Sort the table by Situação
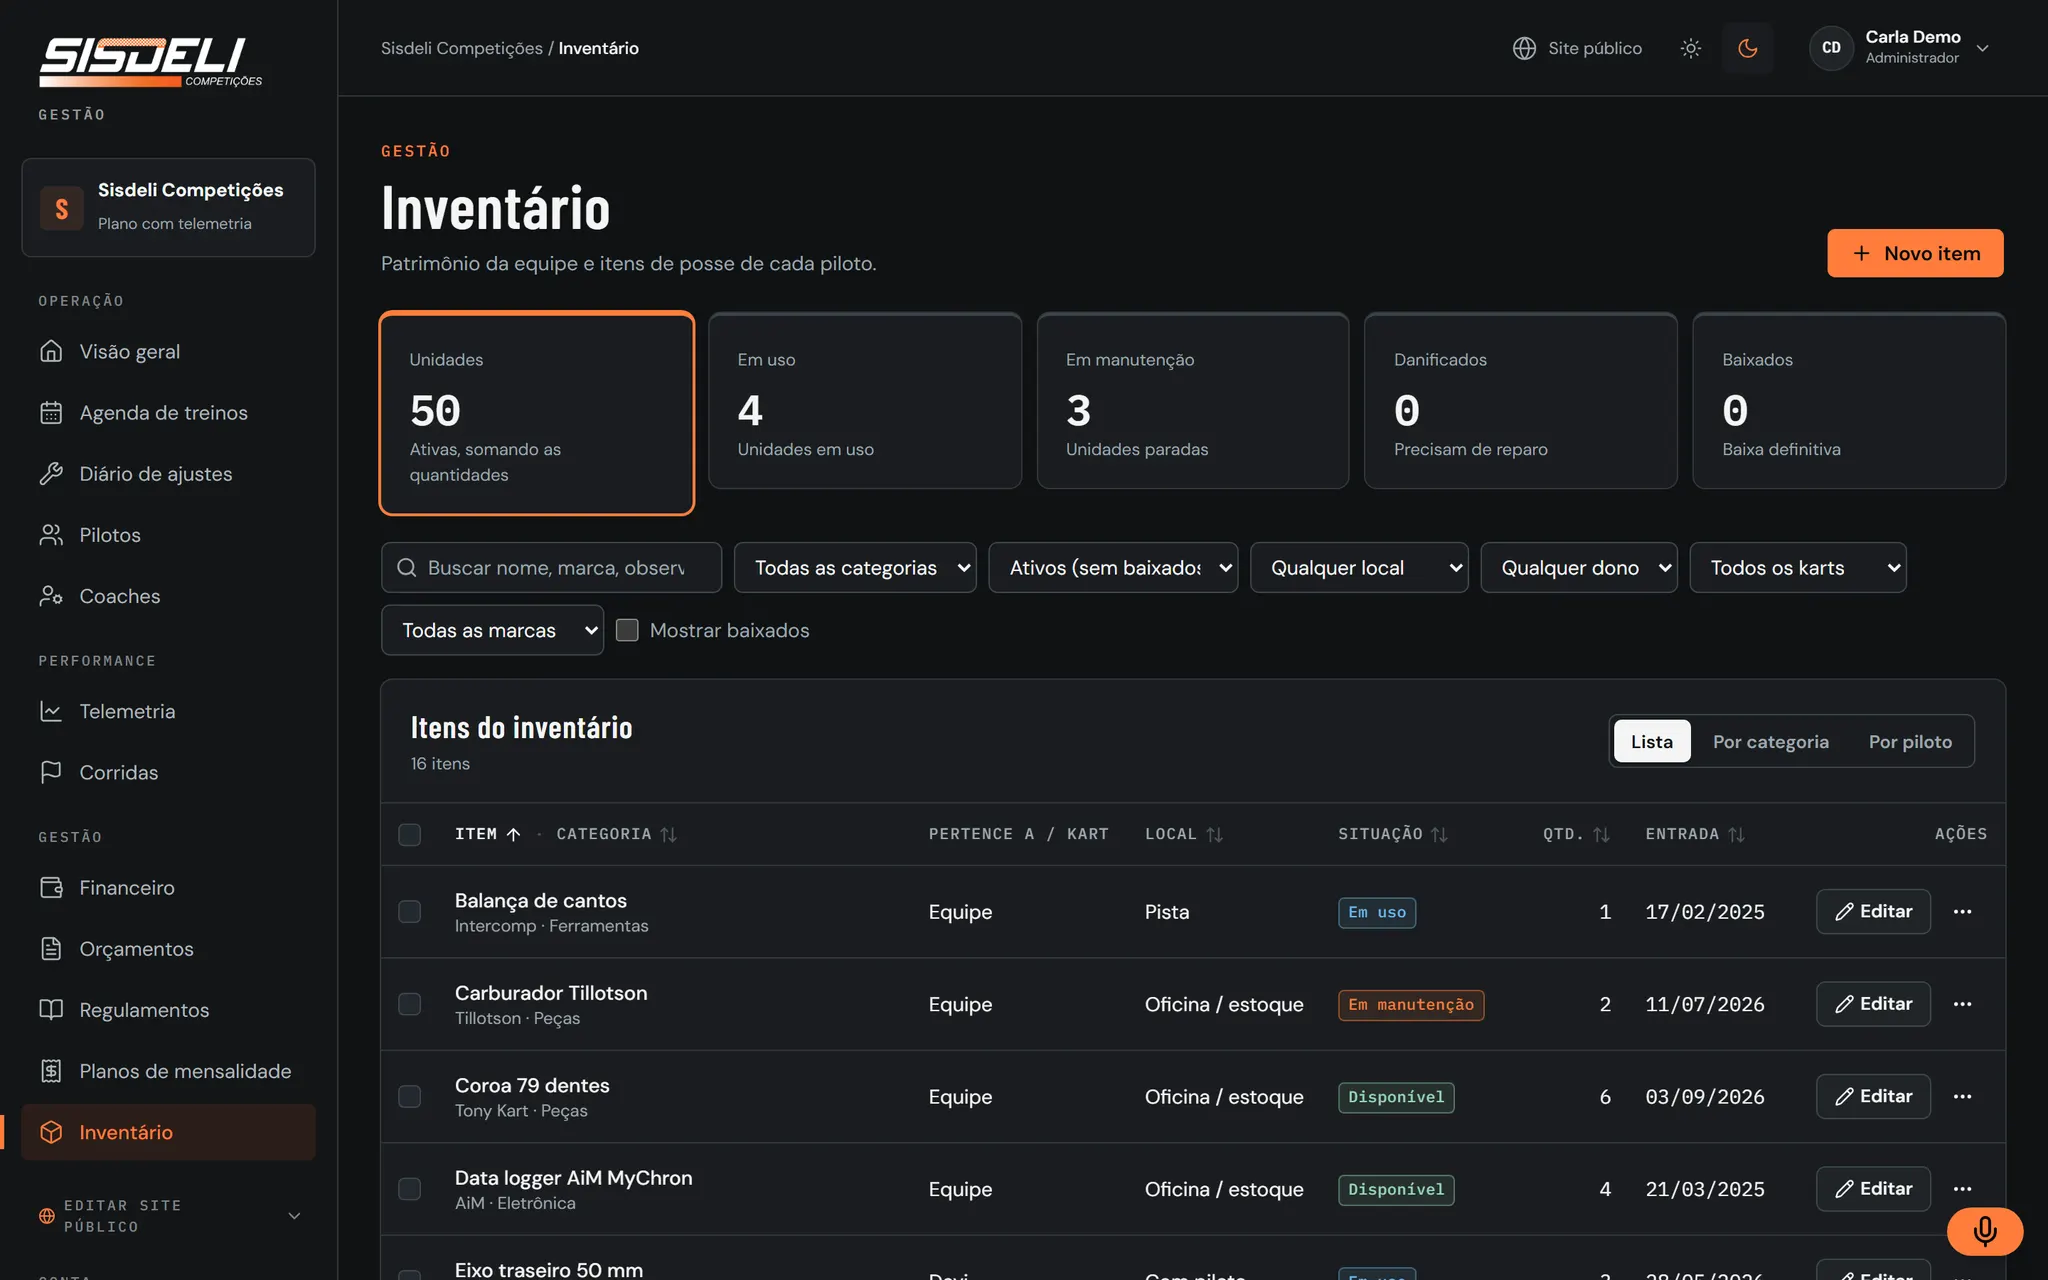The width and height of the screenshot is (2048, 1280). (1393, 834)
